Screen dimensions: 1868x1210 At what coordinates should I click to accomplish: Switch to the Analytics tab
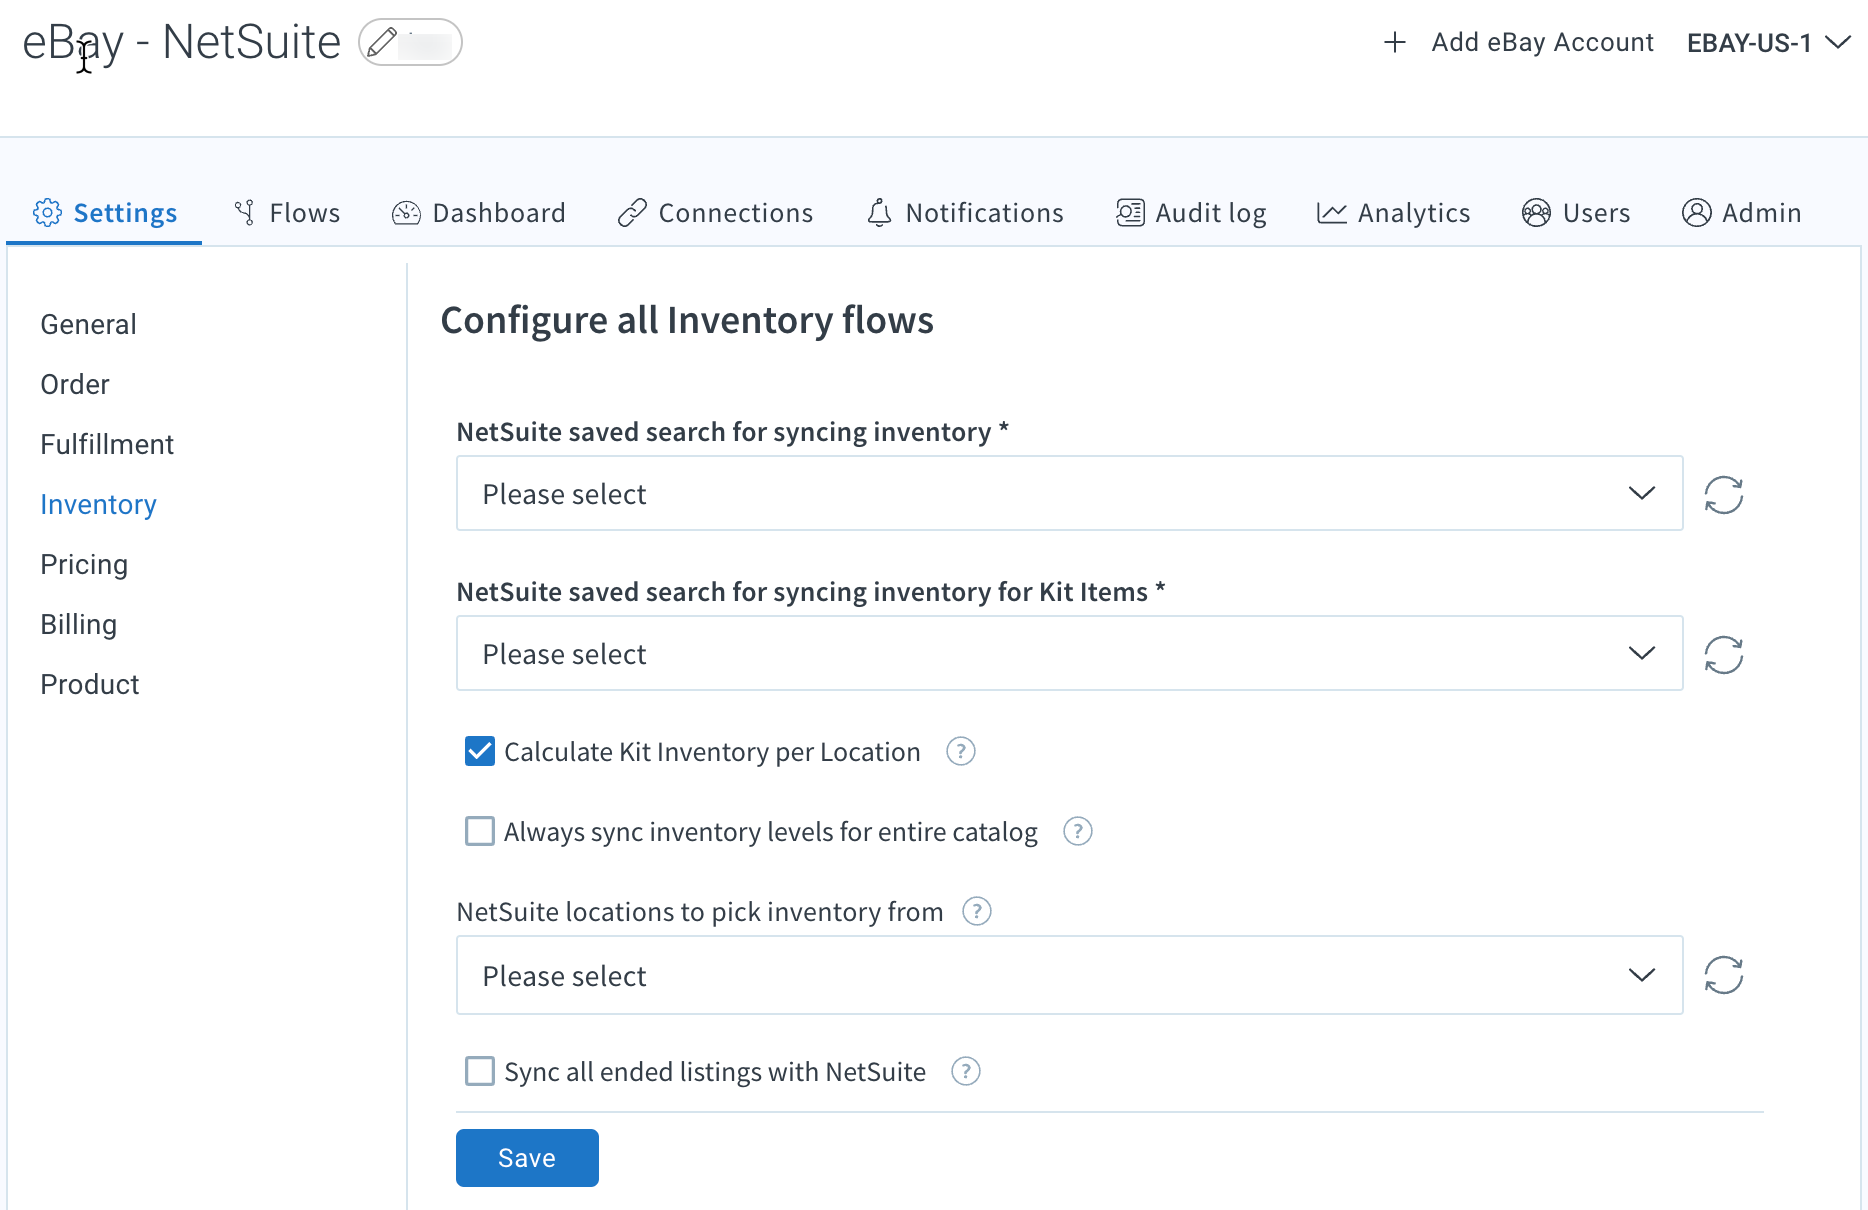pos(1394,212)
